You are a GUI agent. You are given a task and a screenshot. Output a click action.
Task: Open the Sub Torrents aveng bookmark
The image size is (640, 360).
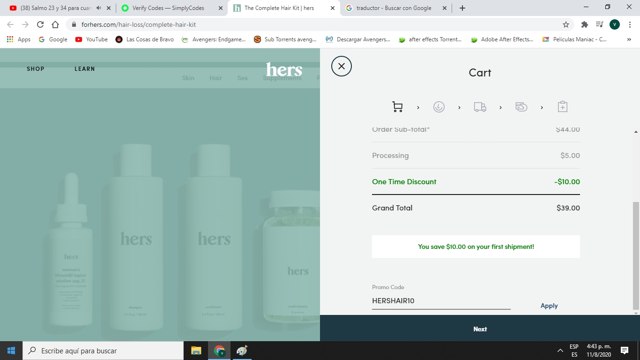[285, 39]
